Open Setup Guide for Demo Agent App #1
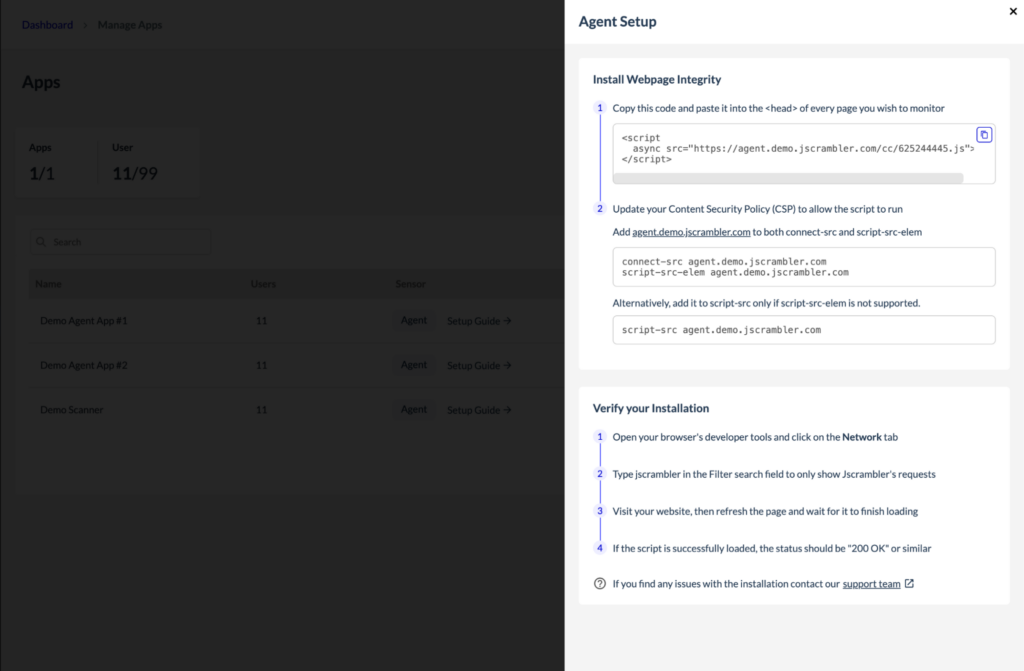Screen dimensions: 1024x671 479,321
